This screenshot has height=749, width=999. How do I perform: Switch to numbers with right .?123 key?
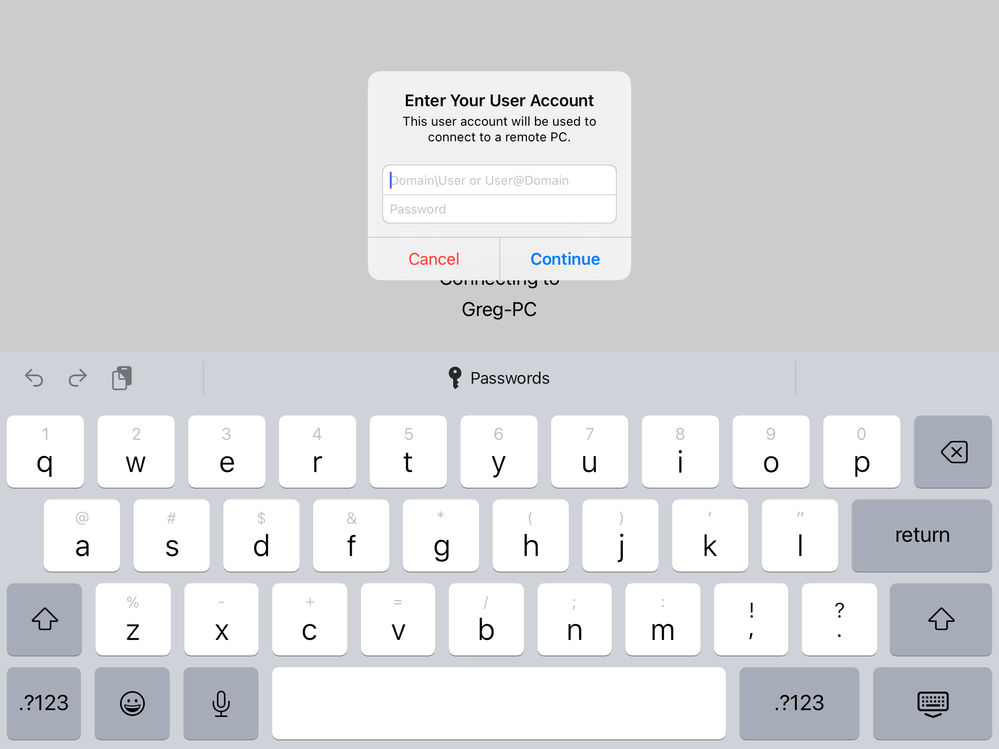[x=799, y=703]
